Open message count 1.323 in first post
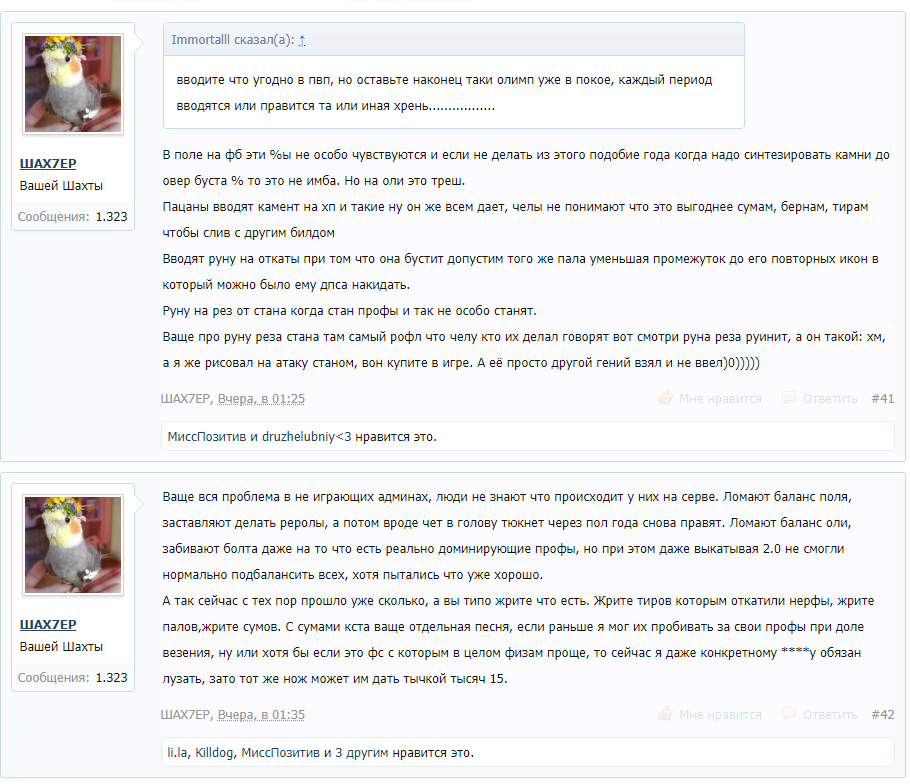The height and width of the screenshot is (784, 910). pyautogui.click(x=111, y=216)
